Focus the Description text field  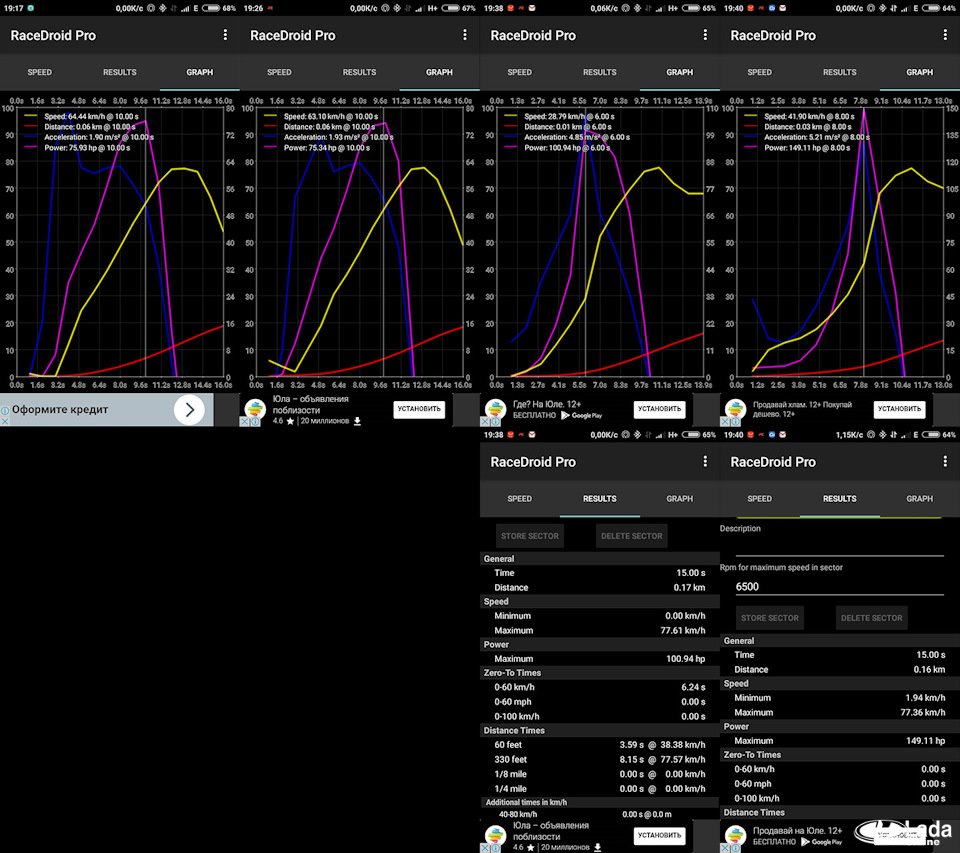coord(839,545)
